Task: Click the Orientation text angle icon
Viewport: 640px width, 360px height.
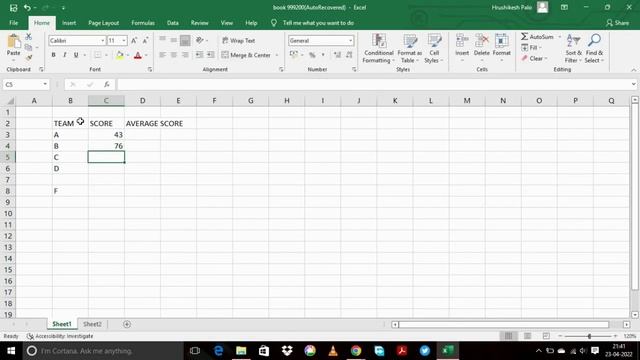Action: click(x=200, y=40)
